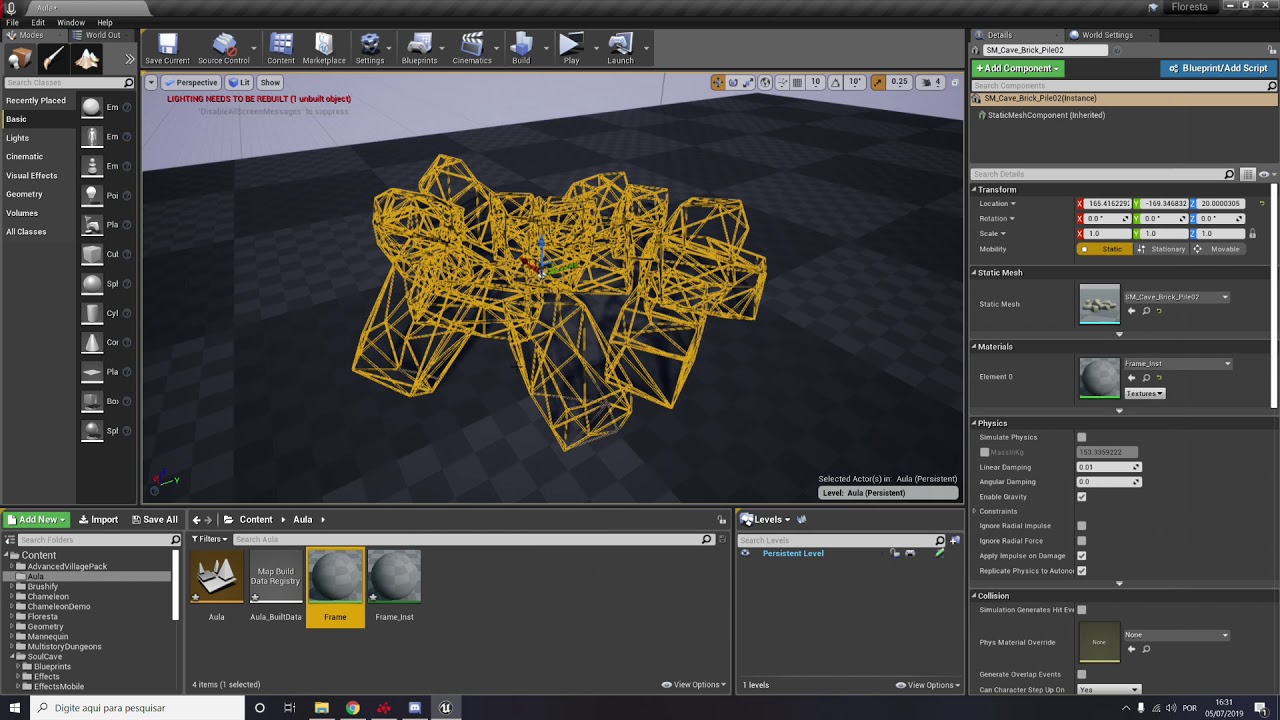Open the Textures dropdown under Materials

[1145, 394]
